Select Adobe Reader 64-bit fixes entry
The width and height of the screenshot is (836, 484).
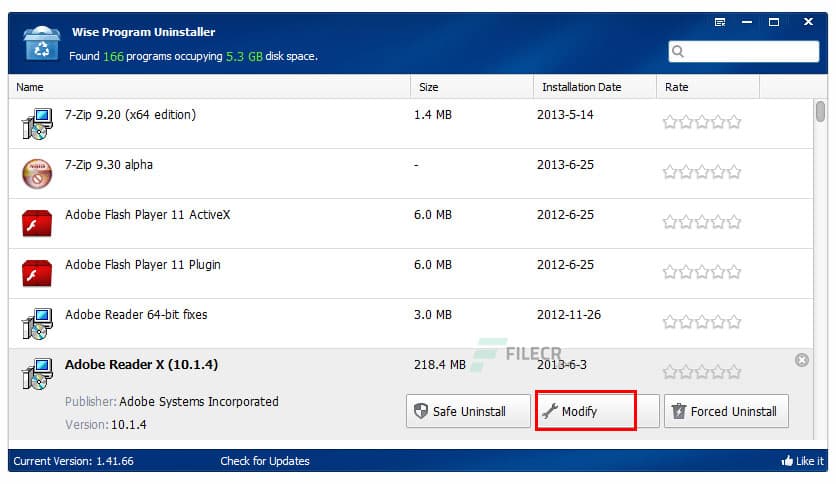point(411,324)
